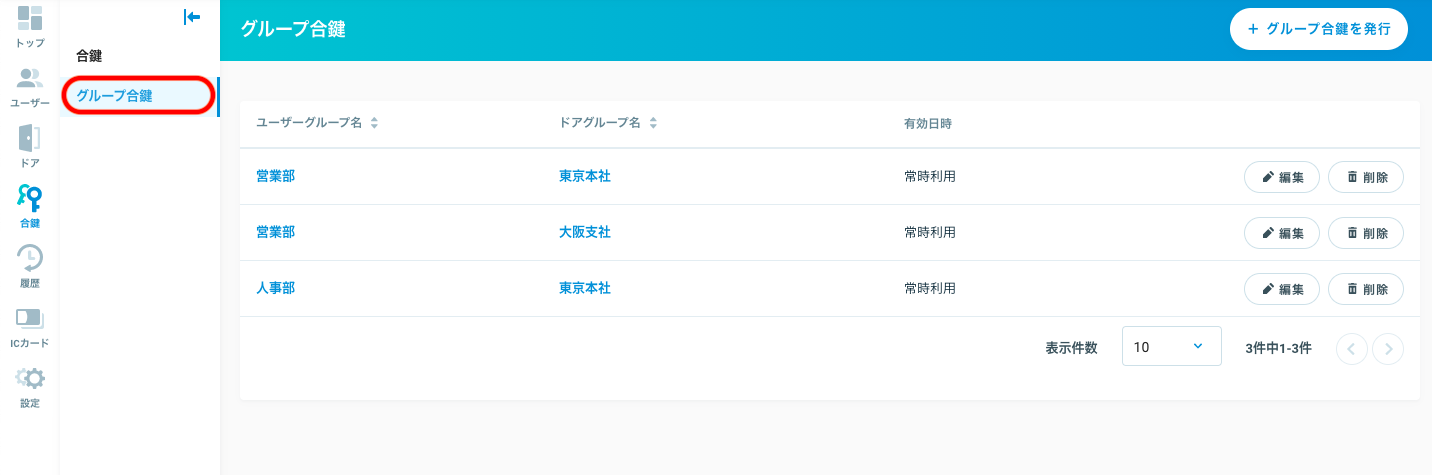
Task: Open the トップ dashboard icon
Action: [x=30, y=27]
